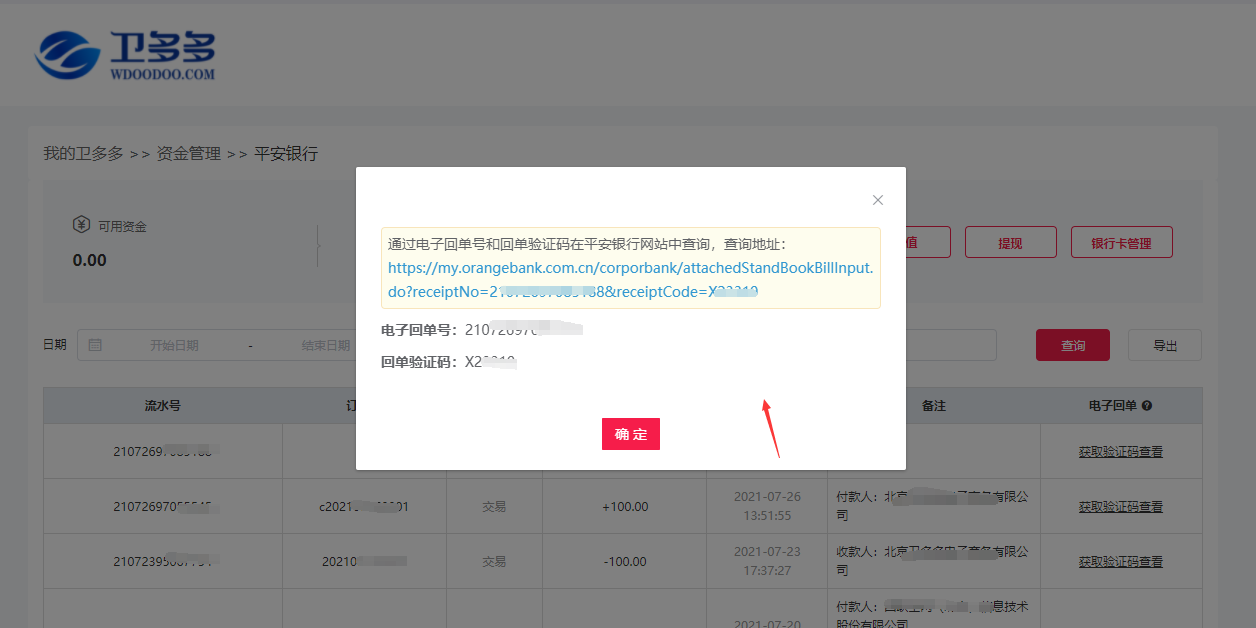The image size is (1256, 628).
Task: Click the help icon next to 电子回单 header
Action: pos(1147,406)
